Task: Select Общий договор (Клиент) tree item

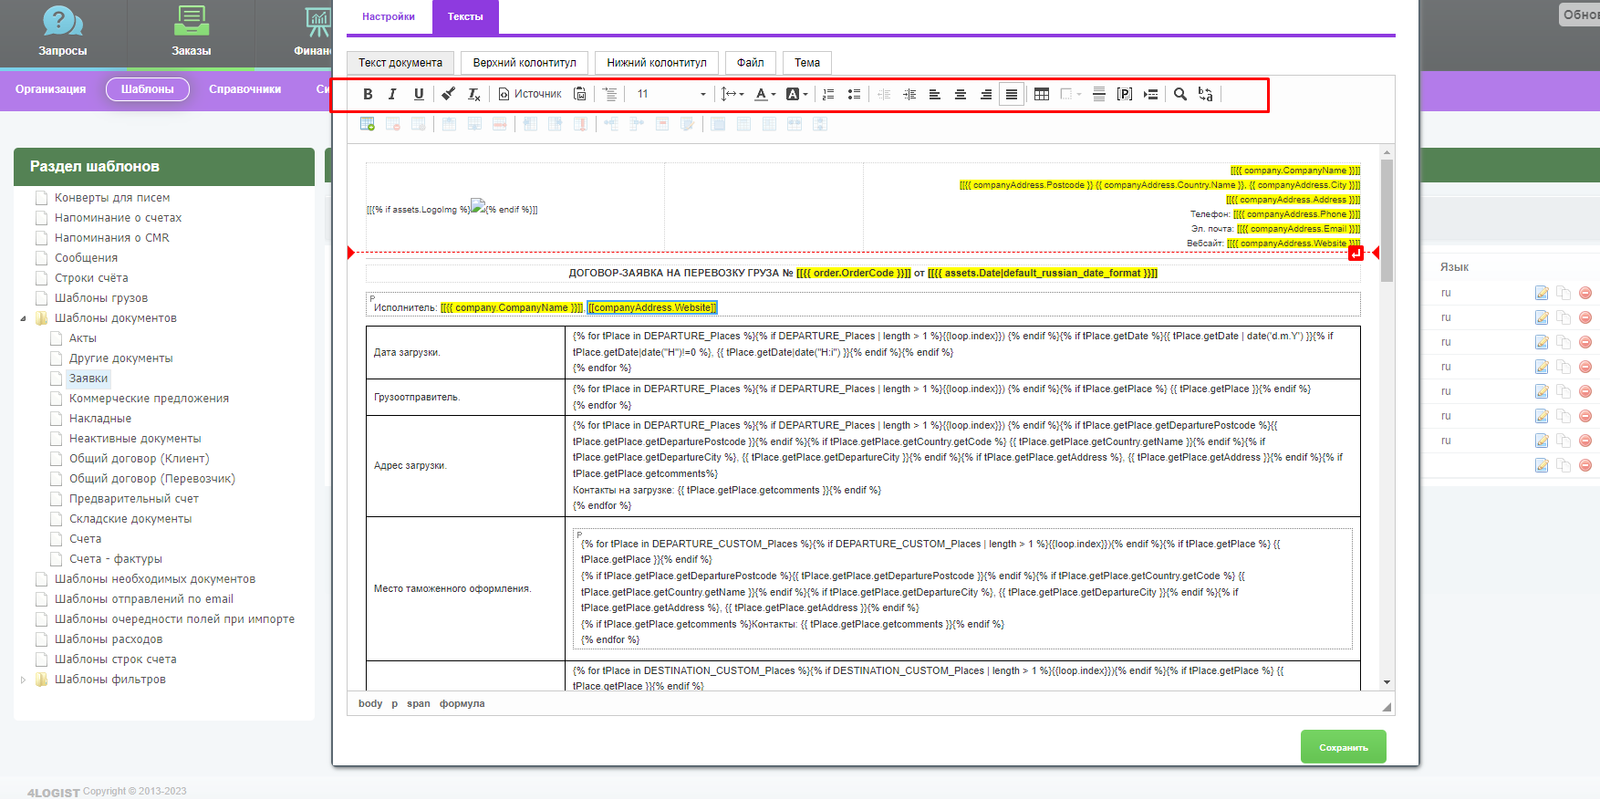Action: pyautogui.click(x=139, y=459)
